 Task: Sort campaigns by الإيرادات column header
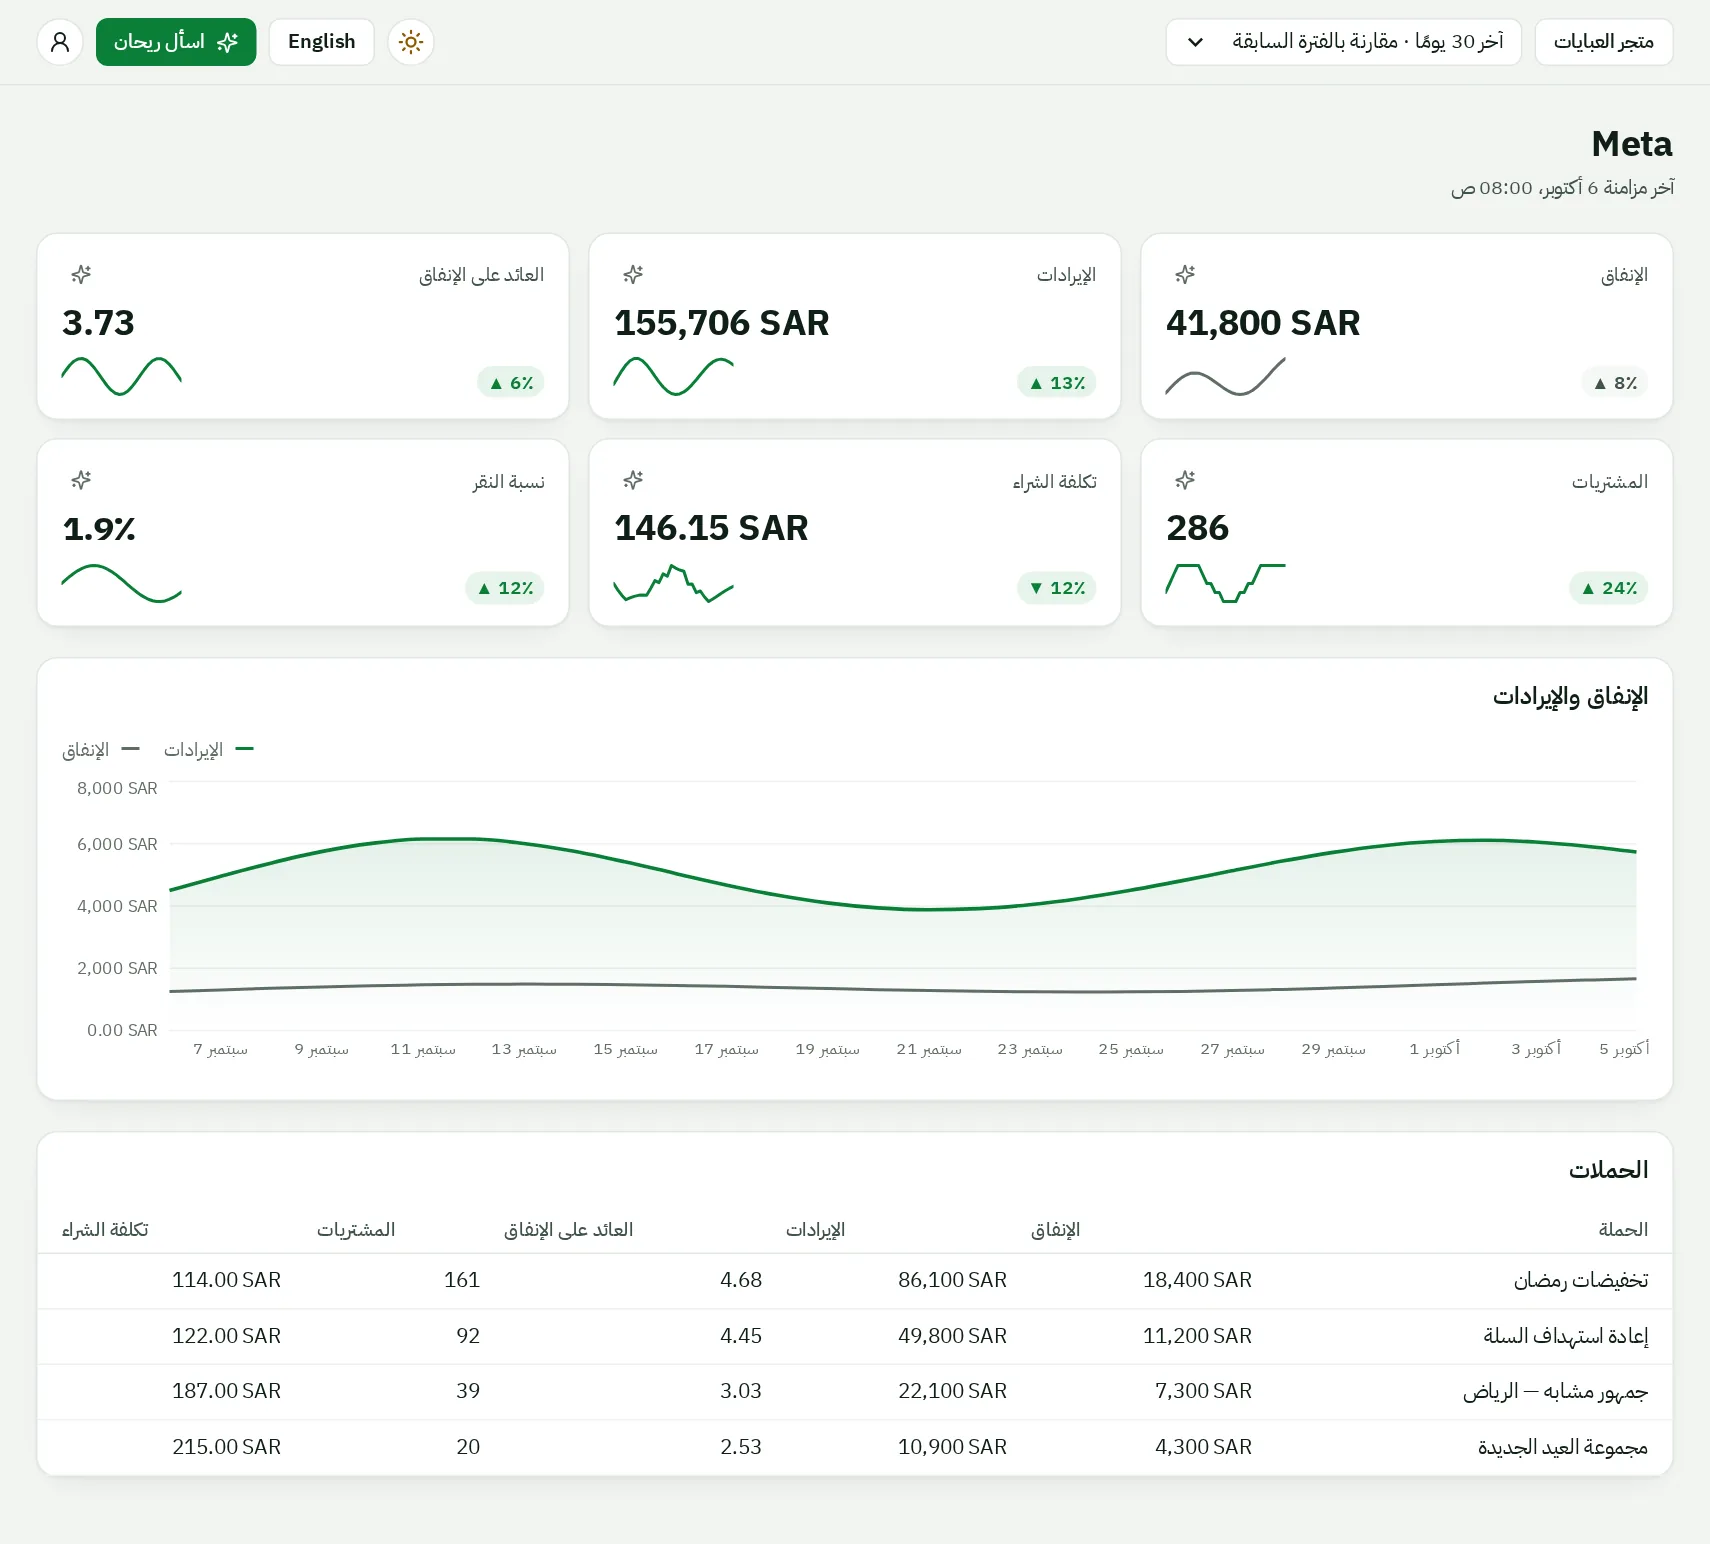pyautogui.click(x=815, y=1229)
